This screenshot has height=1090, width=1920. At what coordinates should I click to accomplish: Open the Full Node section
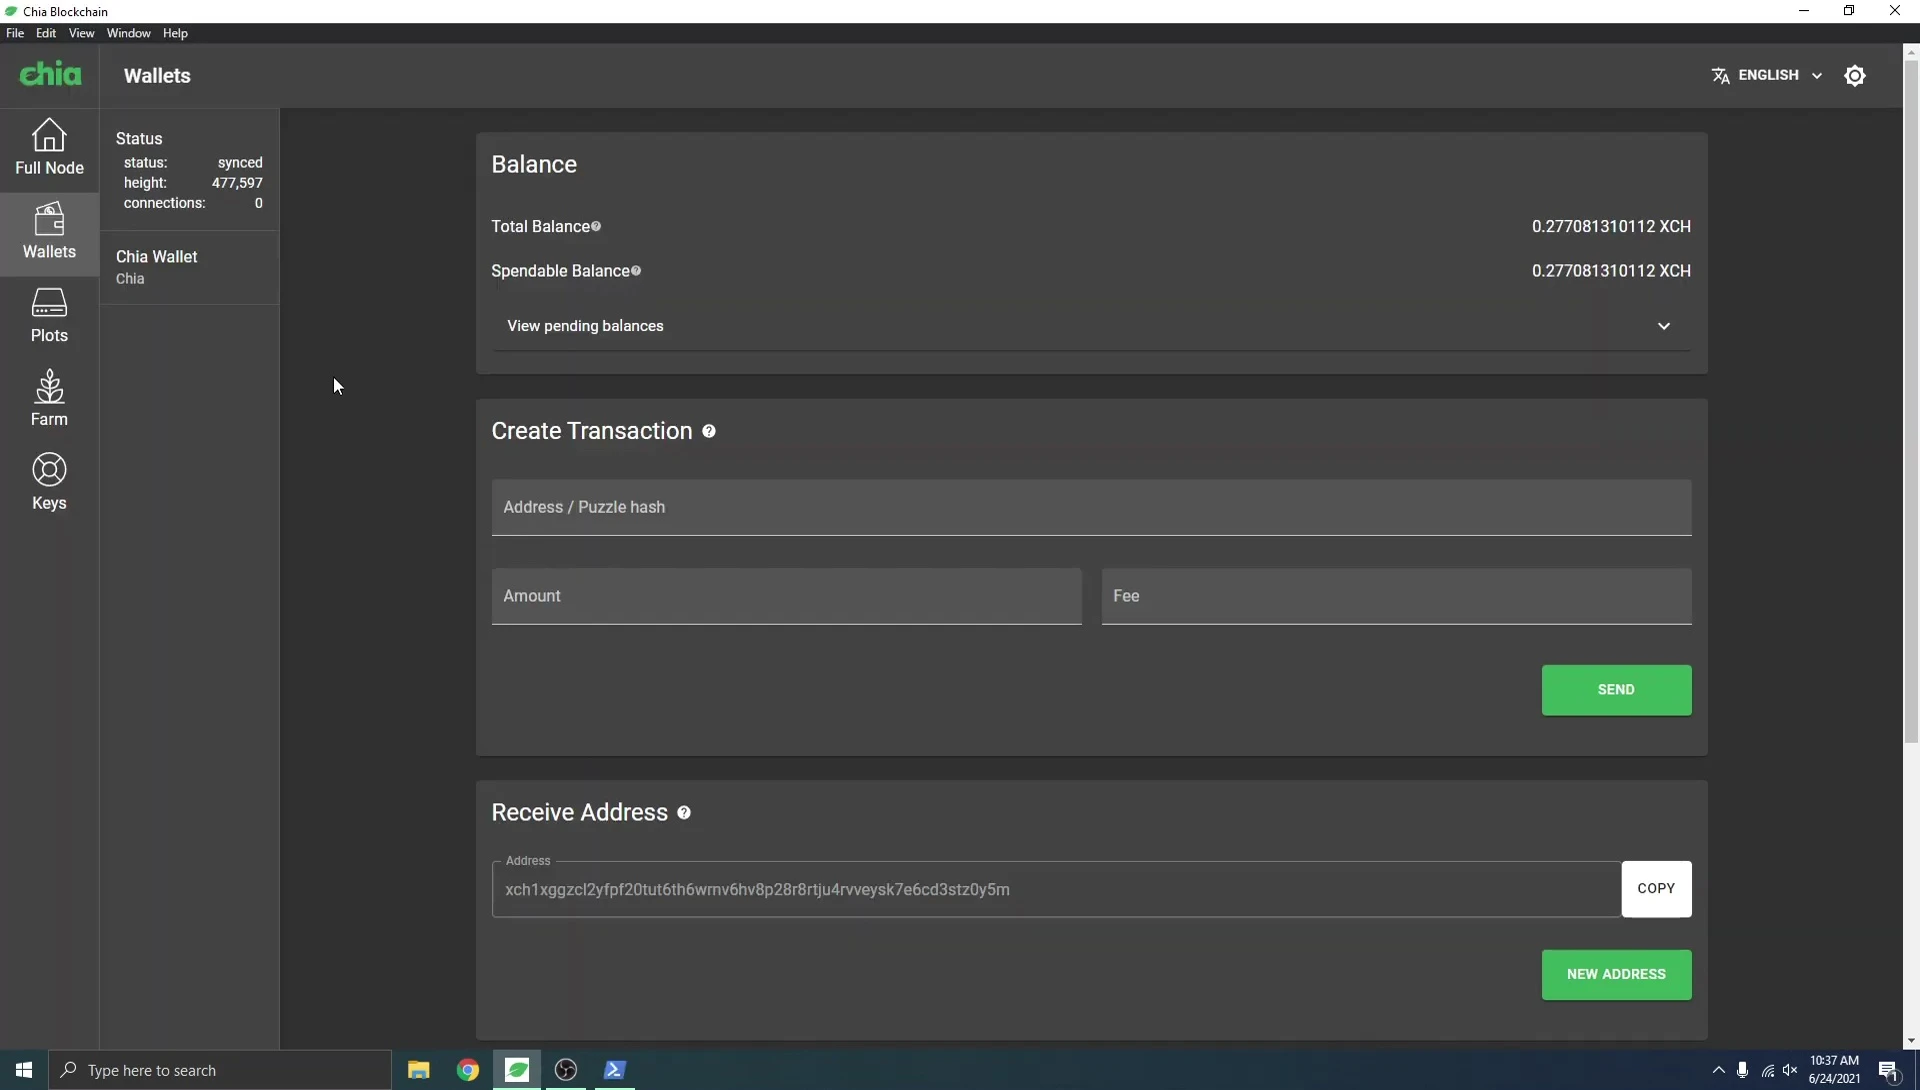tap(49, 147)
